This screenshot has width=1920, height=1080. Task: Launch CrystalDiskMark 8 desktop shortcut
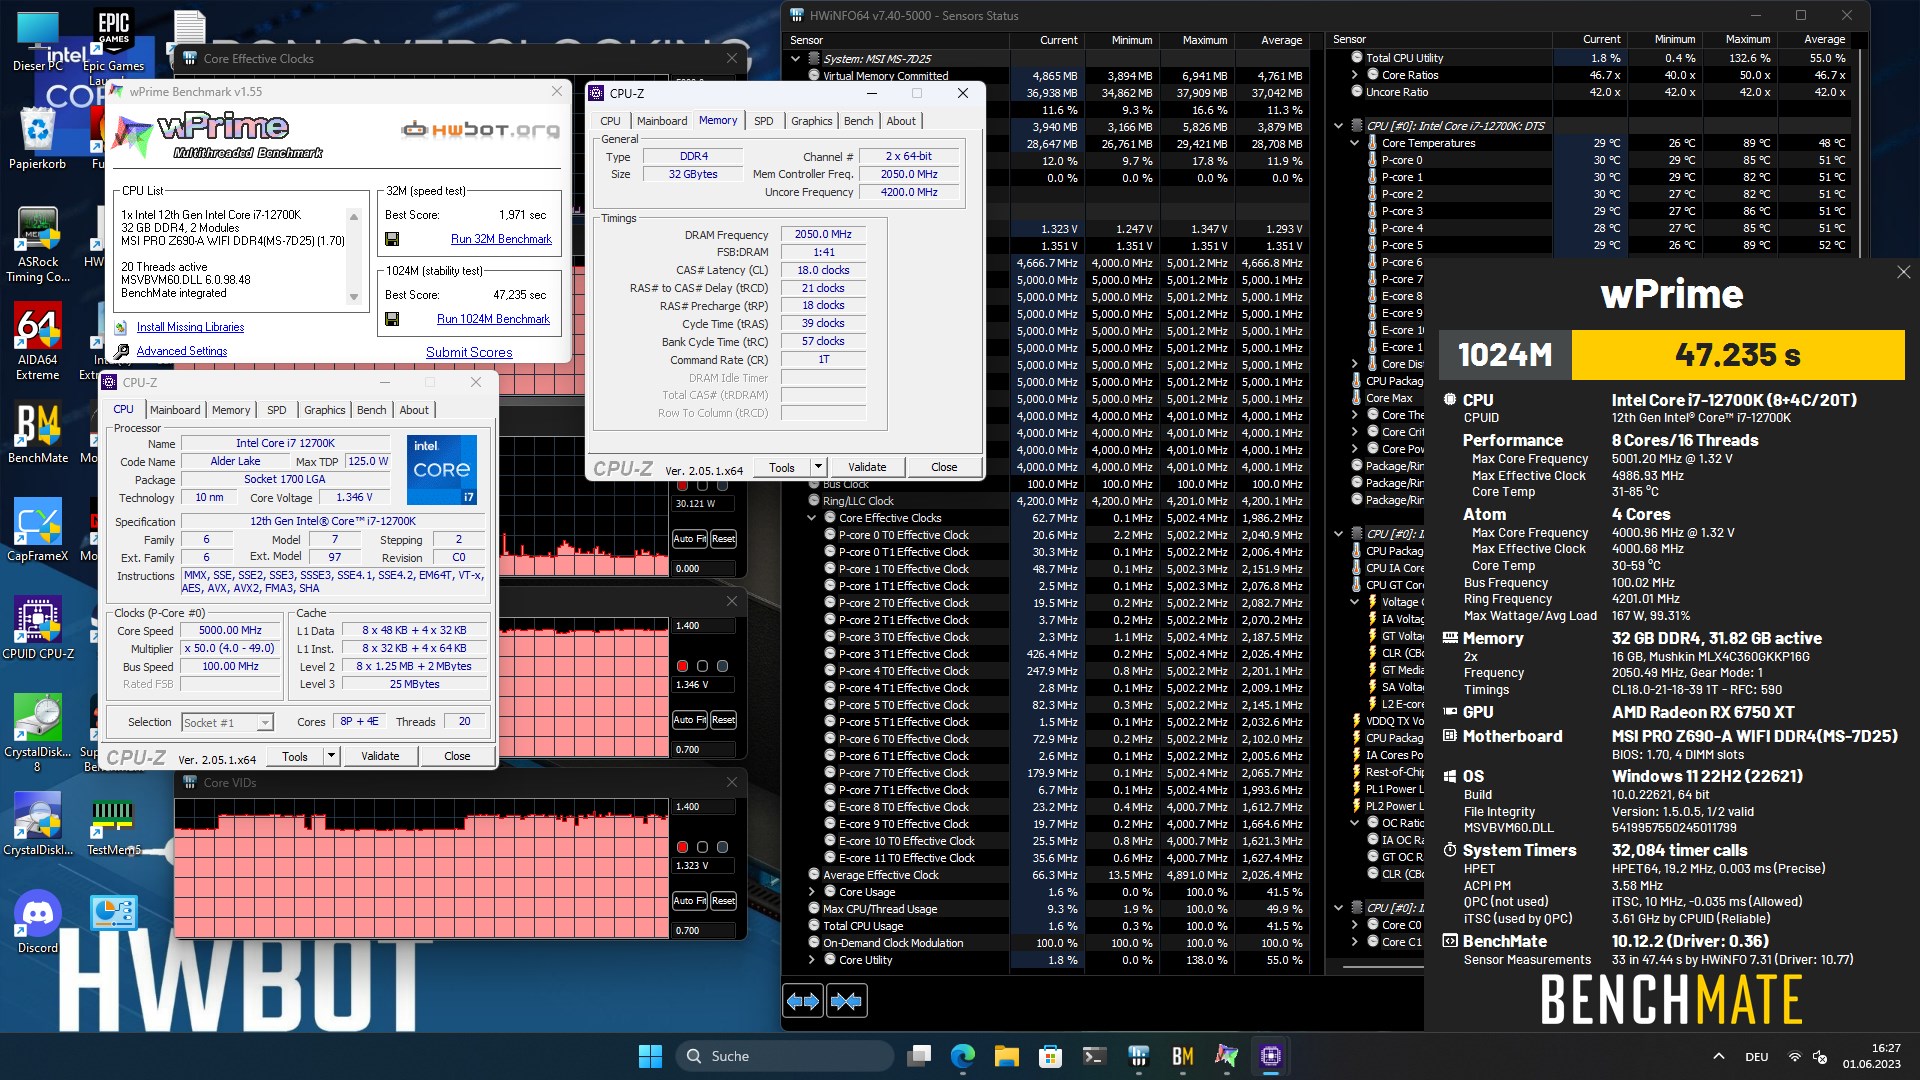coord(38,732)
